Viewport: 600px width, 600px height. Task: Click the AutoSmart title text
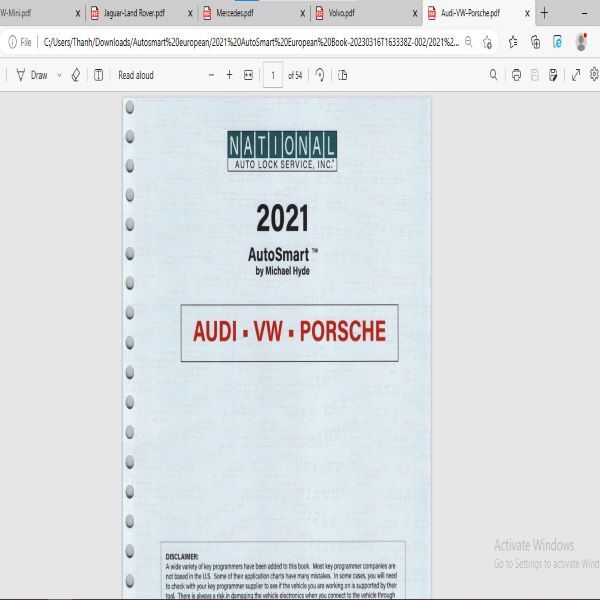point(282,254)
